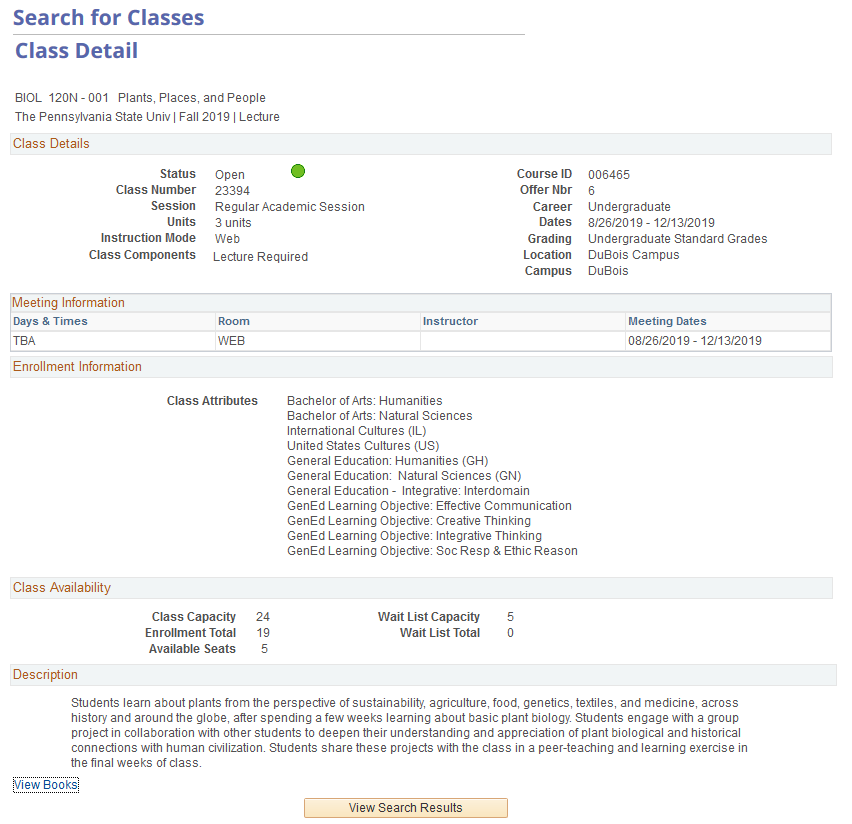The height and width of the screenshot is (824, 852).
Task: Click the BIOL 120N course title text
Action: [140, 97]
